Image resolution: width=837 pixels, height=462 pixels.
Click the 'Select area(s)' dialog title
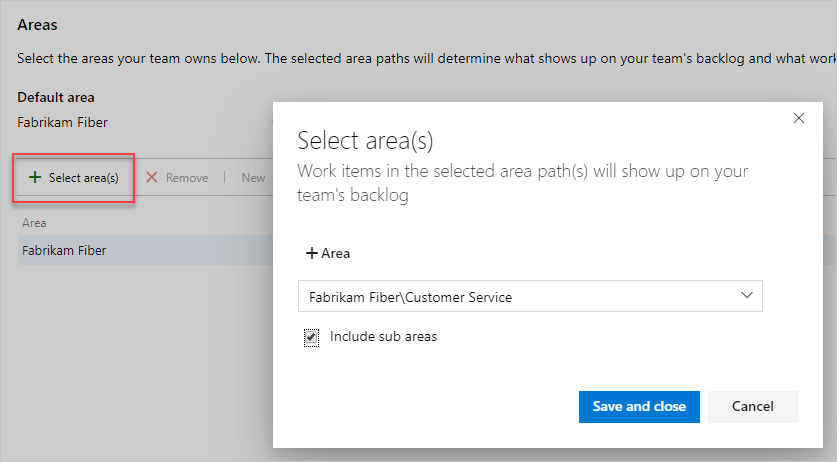365,139
